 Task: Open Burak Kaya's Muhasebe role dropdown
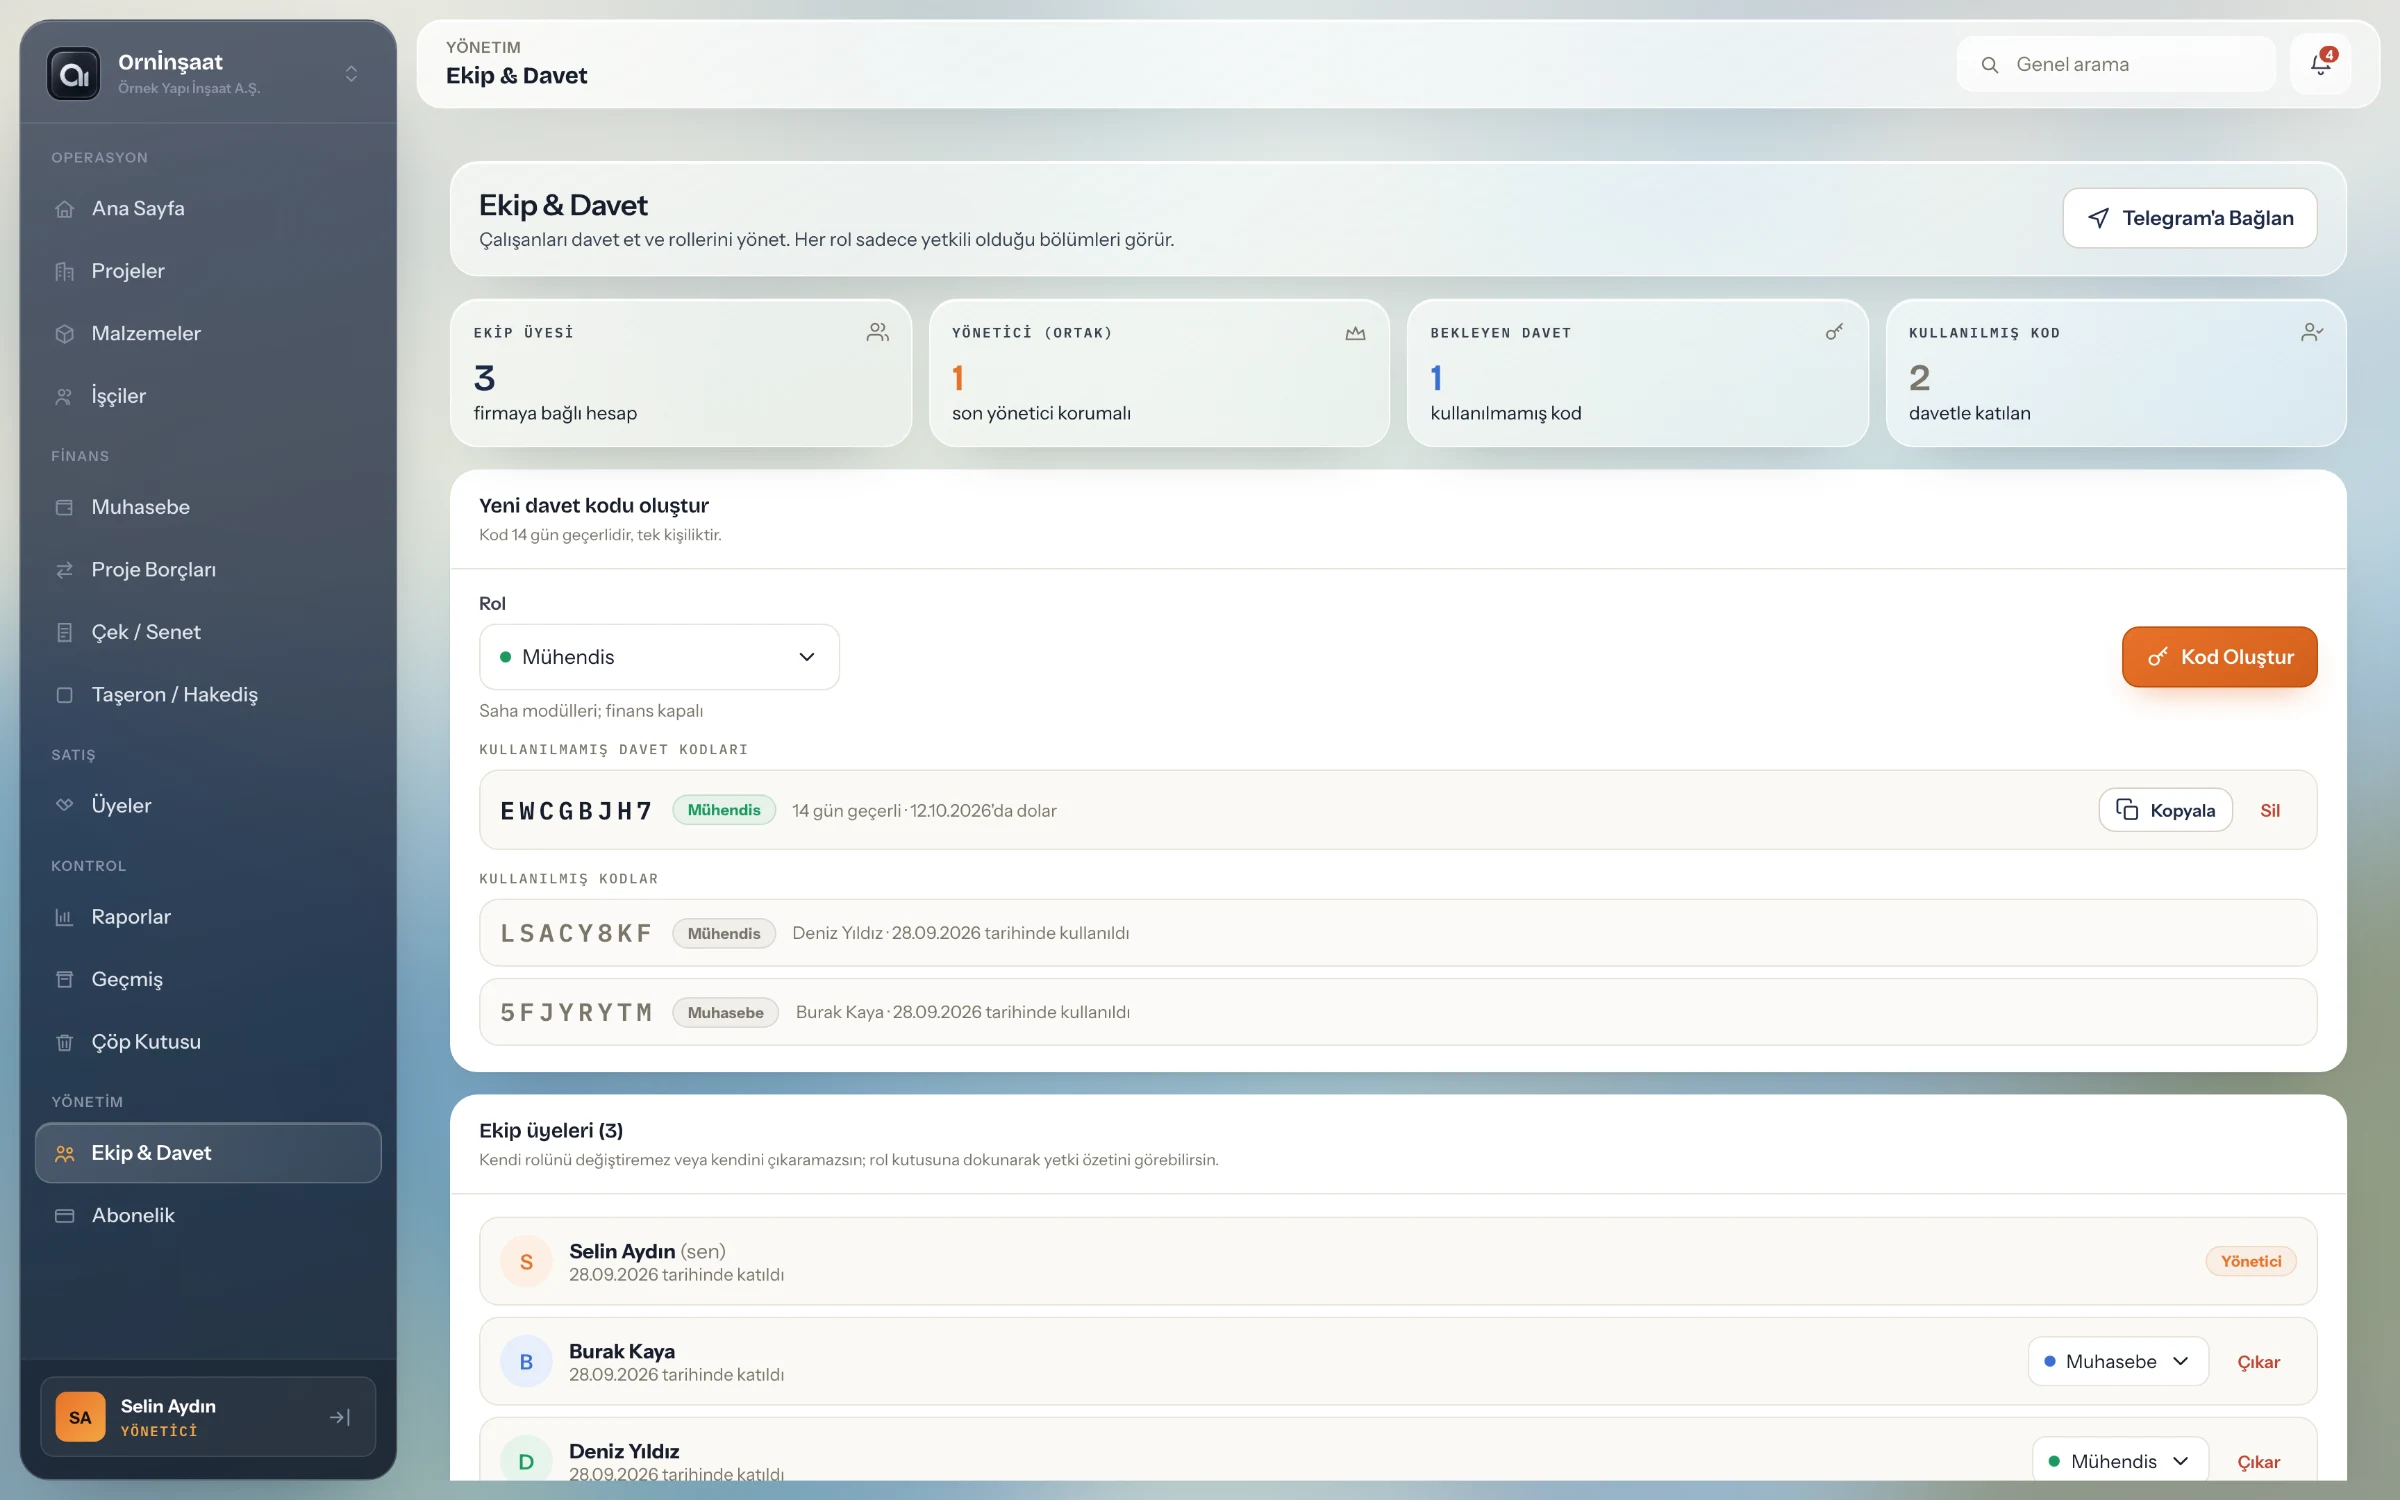[2118, 1362]
